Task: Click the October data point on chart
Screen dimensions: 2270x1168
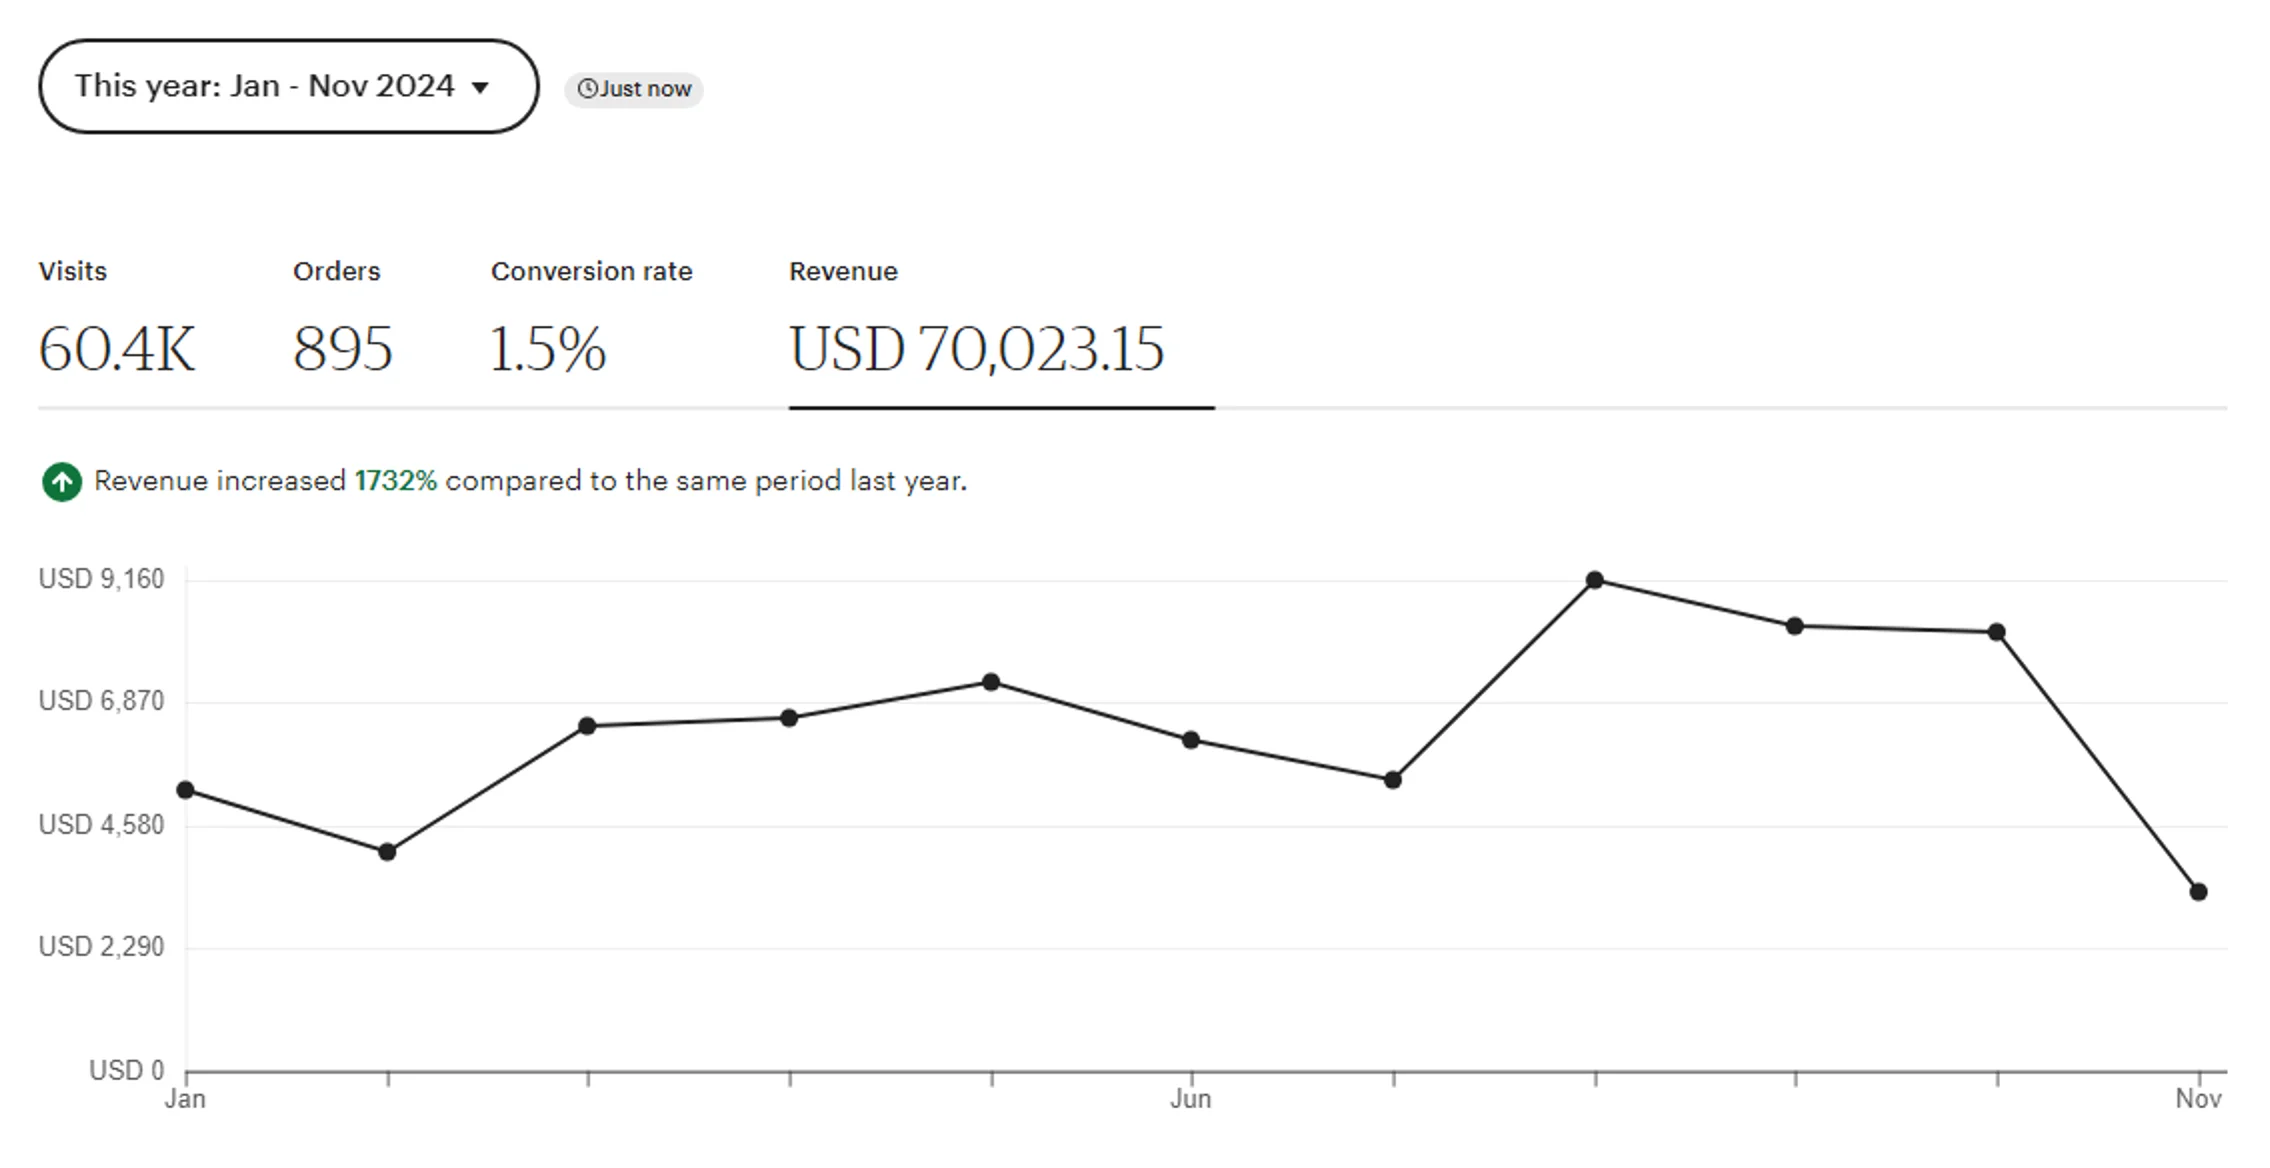Action: tap(1997, 632)
